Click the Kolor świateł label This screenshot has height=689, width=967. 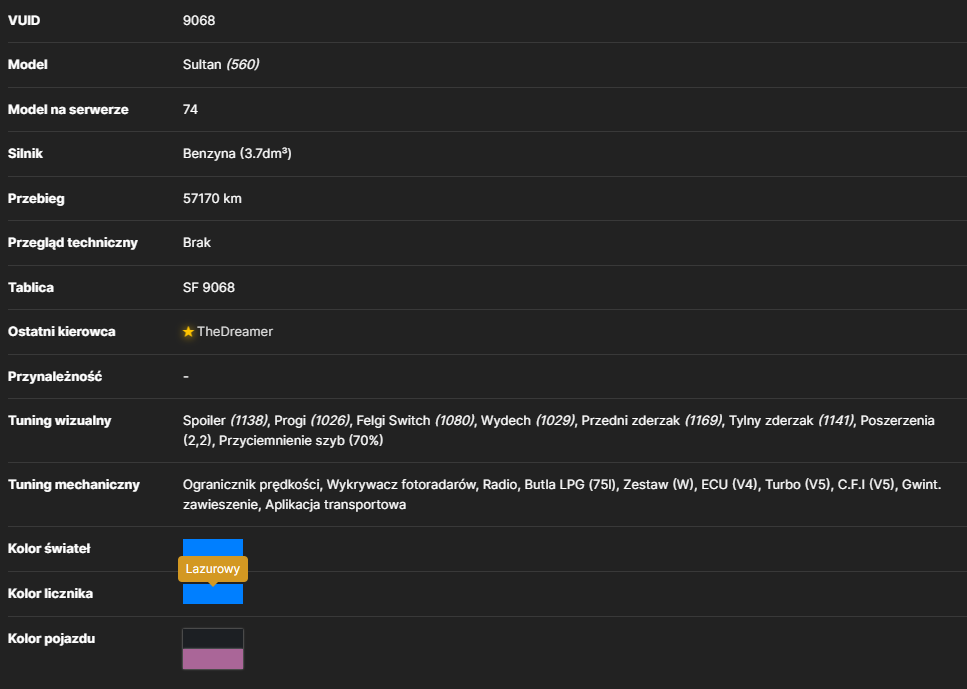point(49,548)
